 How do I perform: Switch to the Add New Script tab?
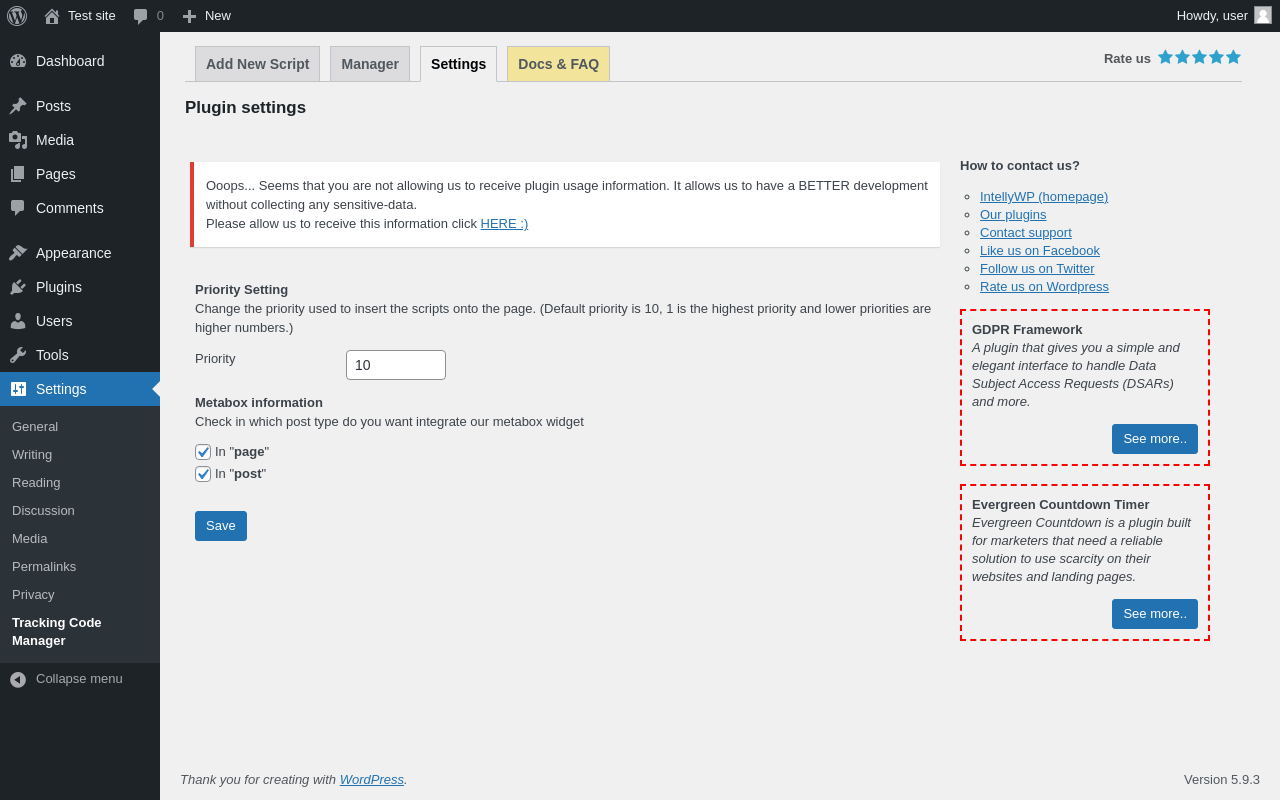point(257,64)
